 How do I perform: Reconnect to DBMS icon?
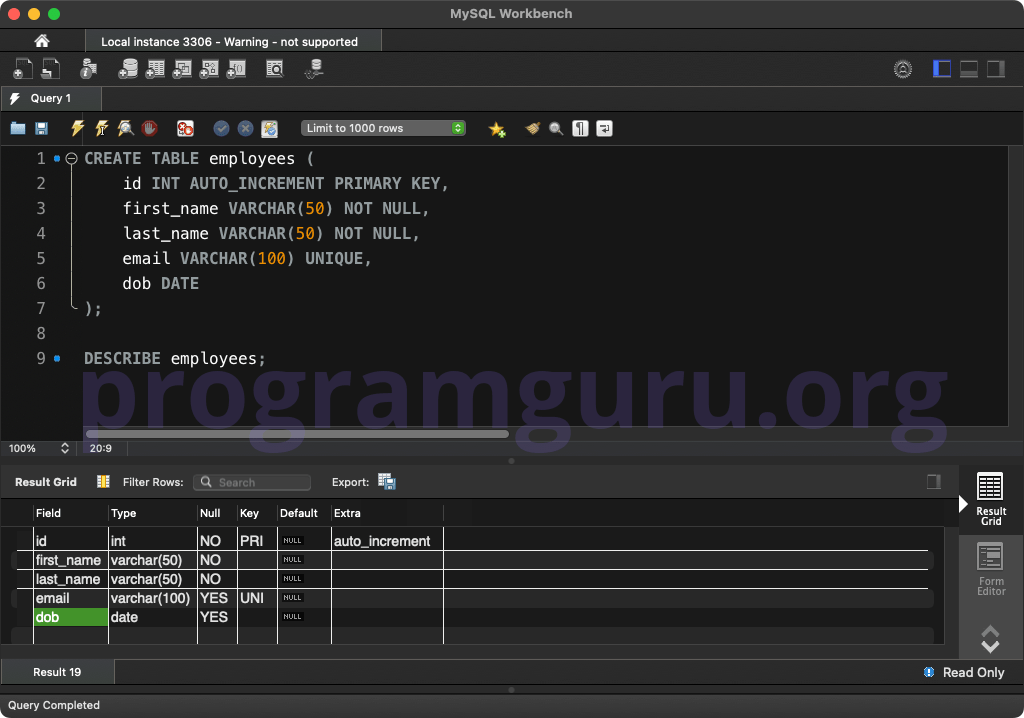coord(314,69)
